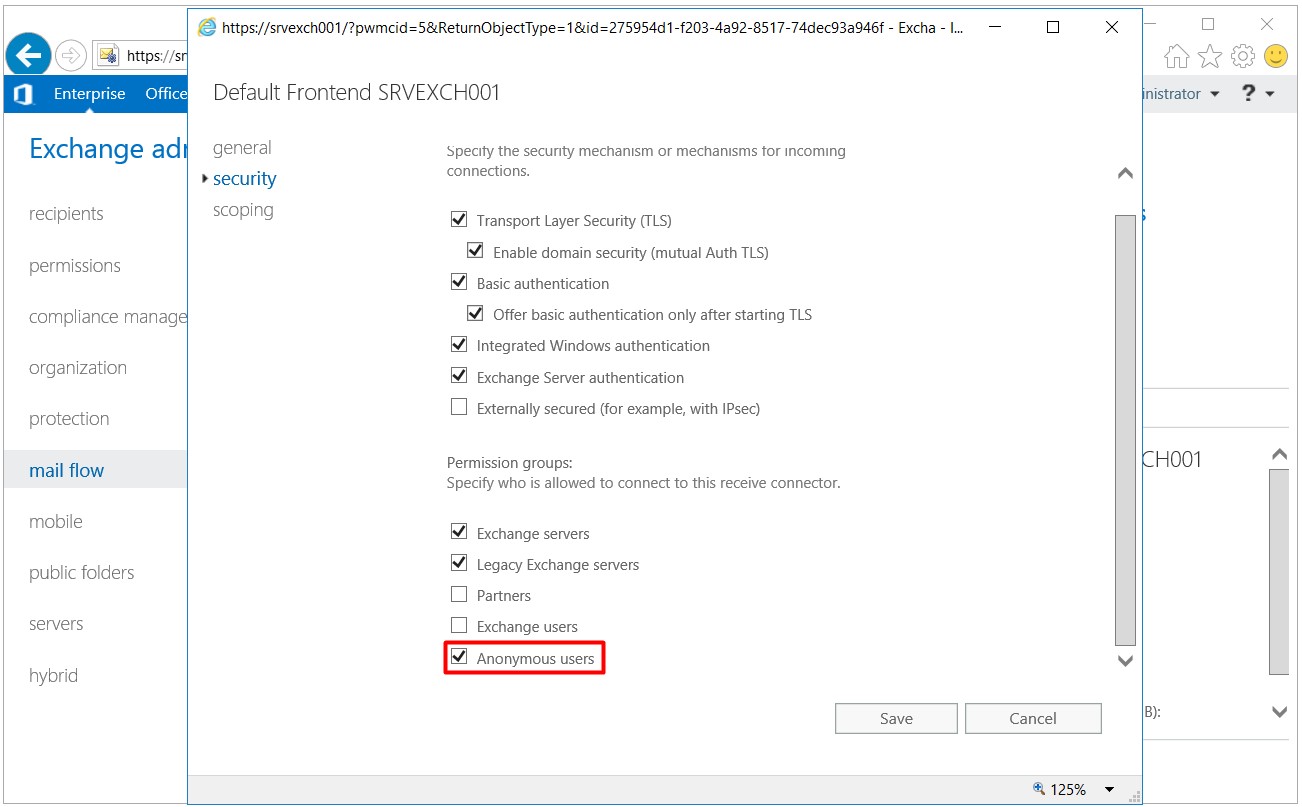1302x807 pixels.
Task: Click the dialog vertical scrollbar thumb
Action: point(1125,430)
